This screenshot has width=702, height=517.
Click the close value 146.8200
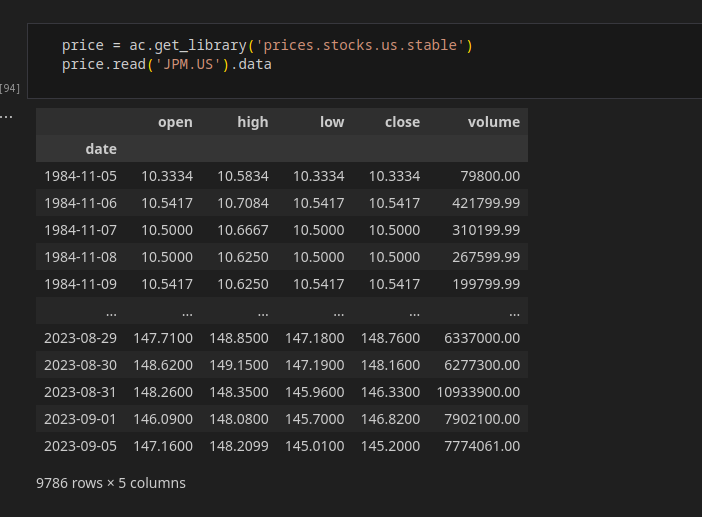390,419
